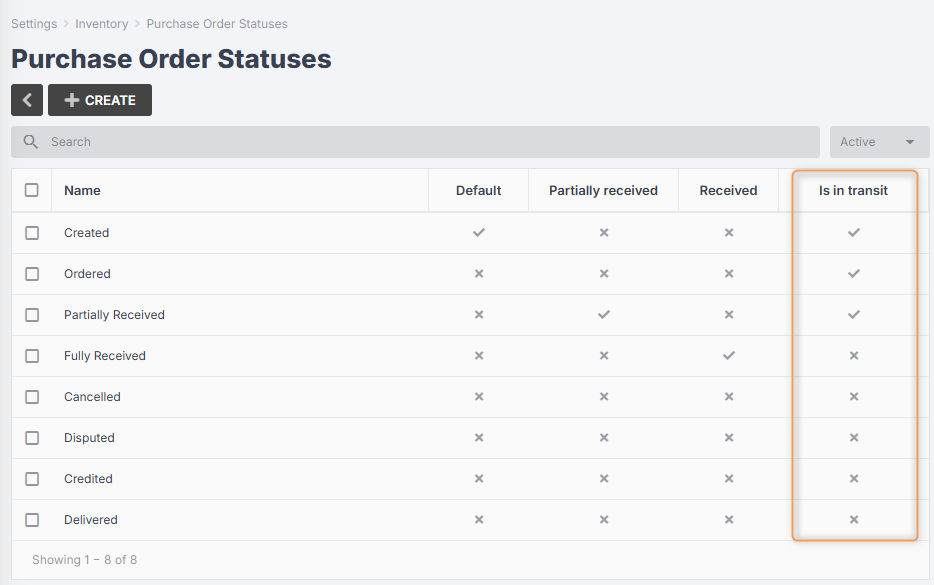
Task: Go to Inventory breadcrumb
Action: click(101, 24)
